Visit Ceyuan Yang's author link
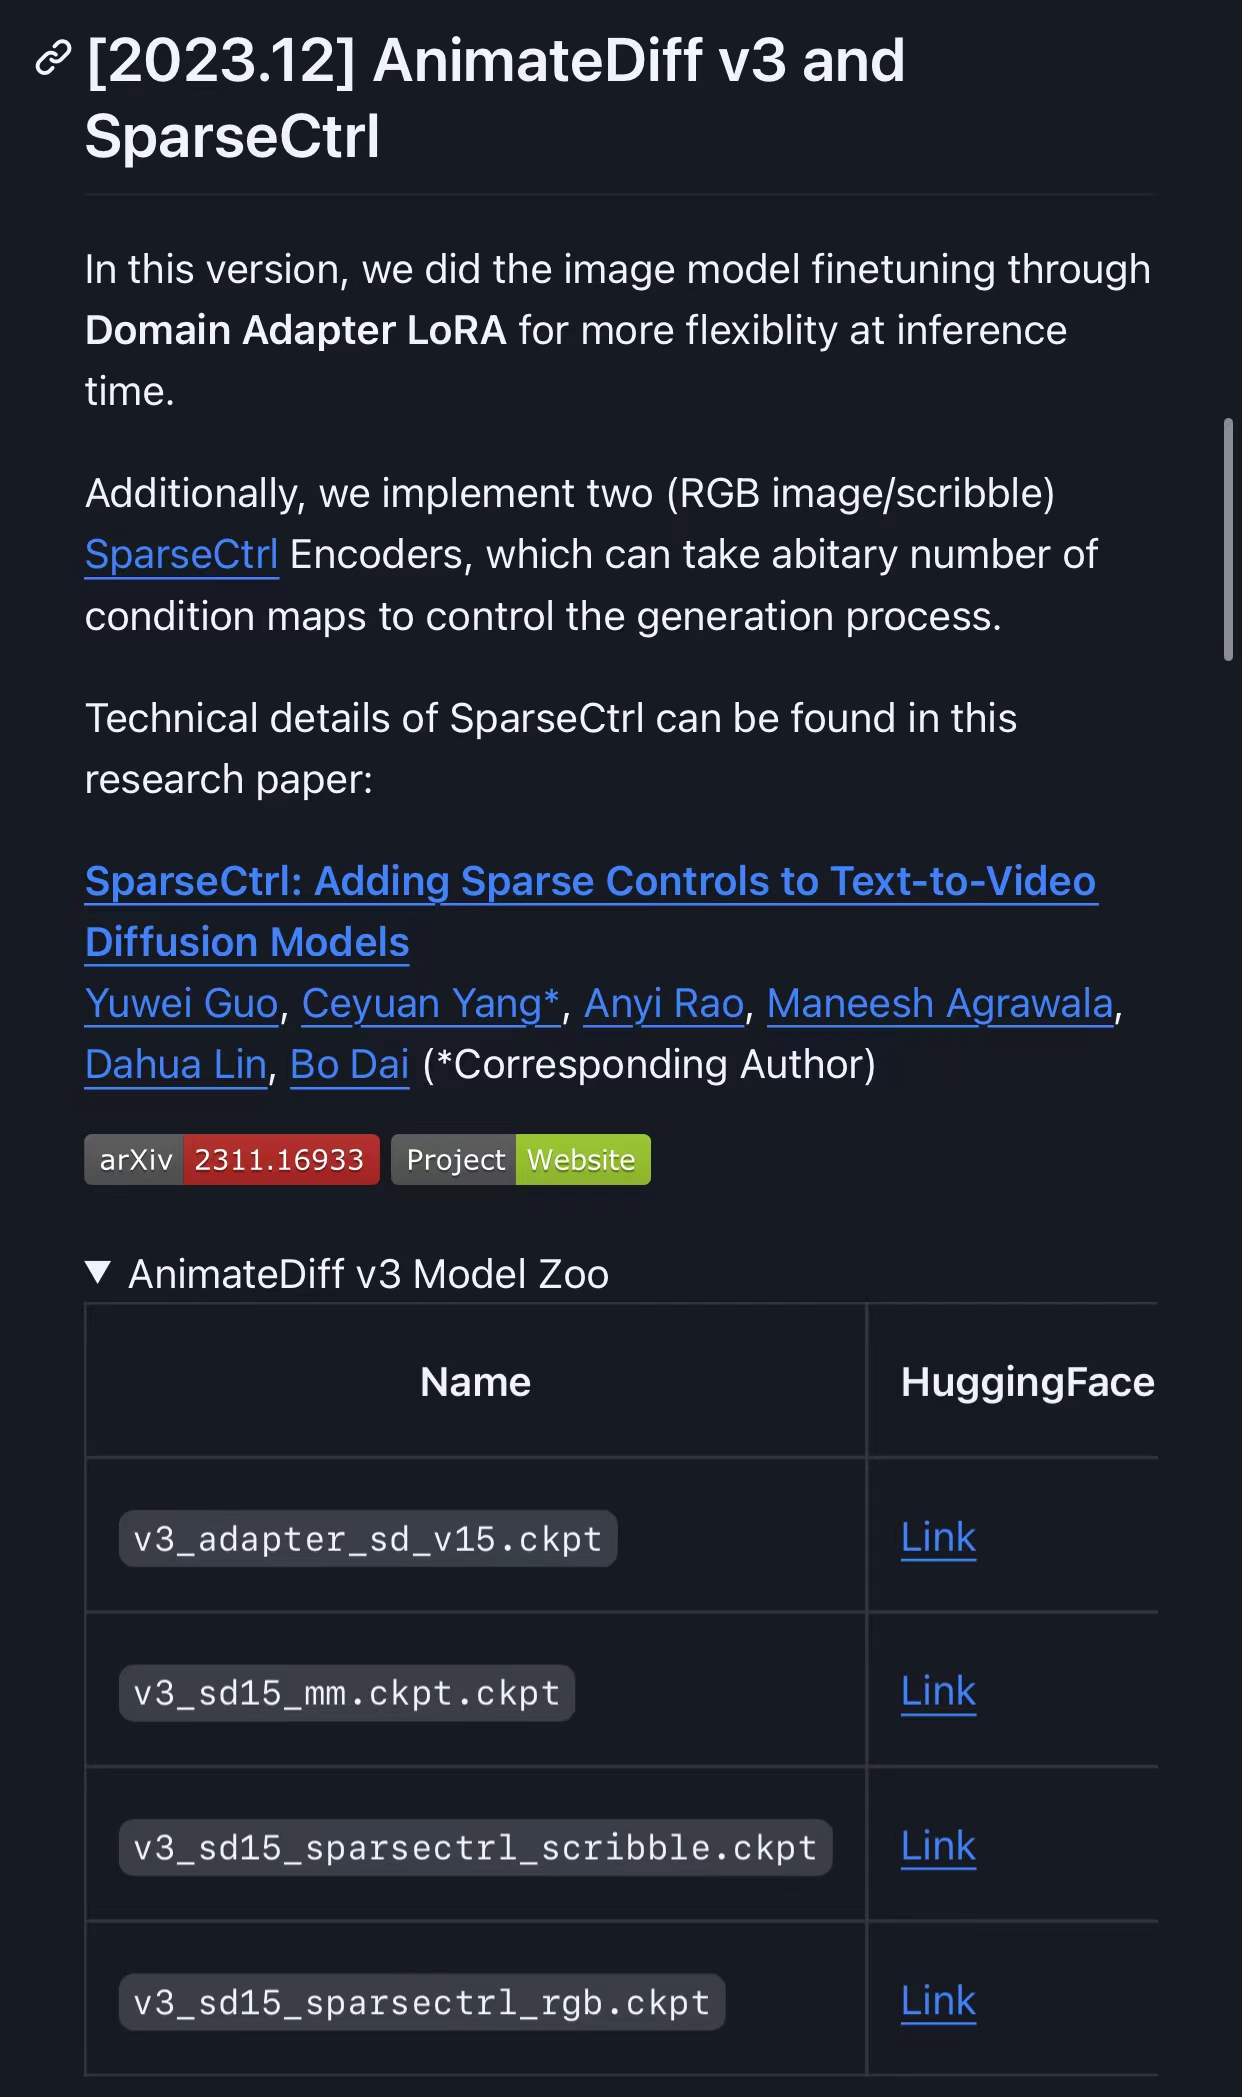Viewport: 1242px width, 2097px height. (x=431, y=1003)
